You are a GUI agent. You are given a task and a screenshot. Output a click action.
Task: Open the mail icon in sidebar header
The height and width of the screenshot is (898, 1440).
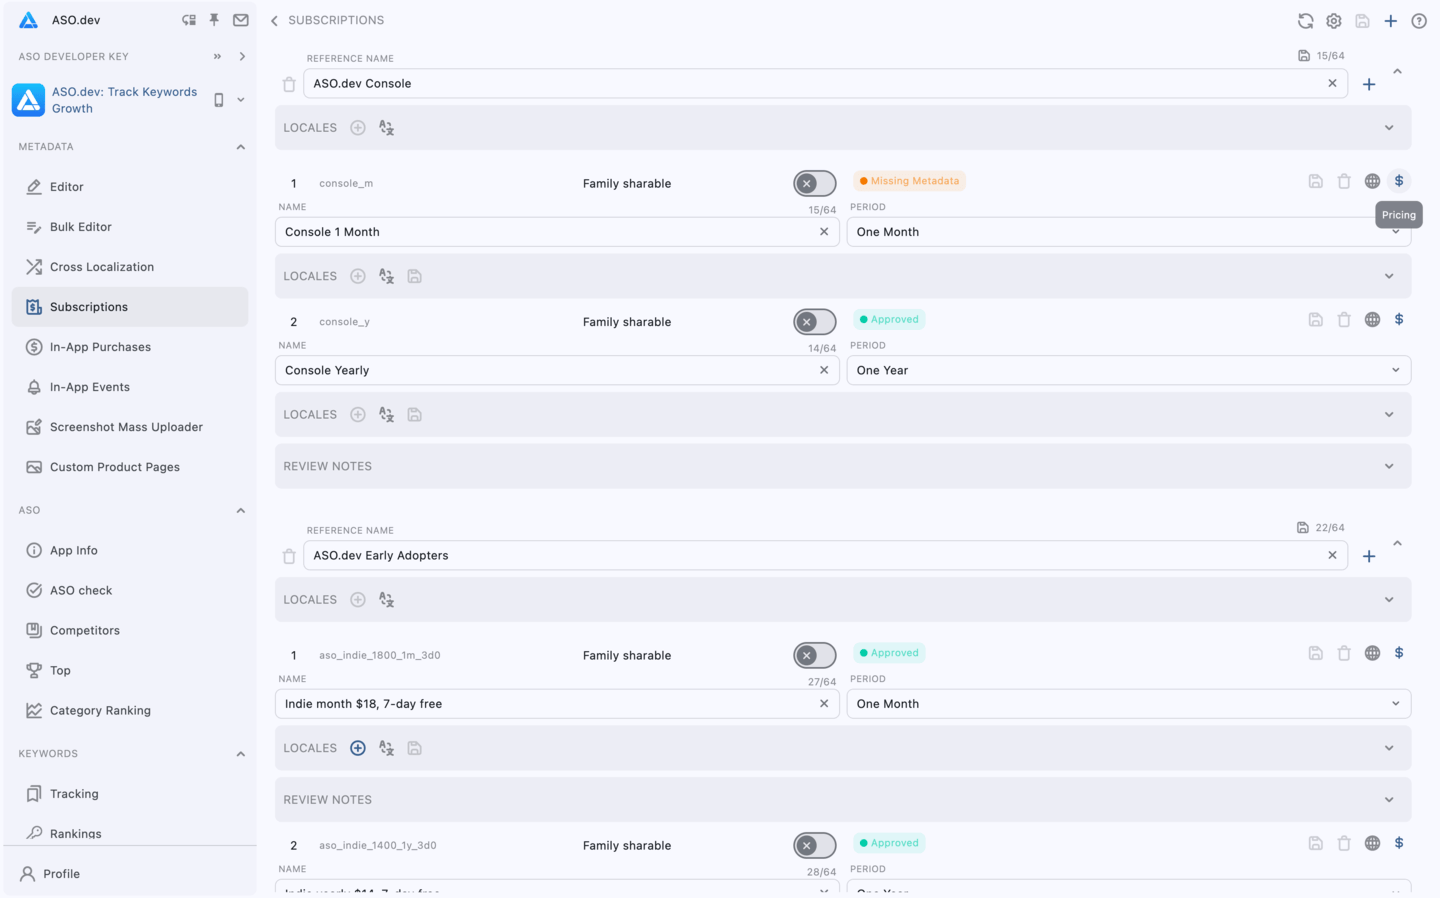pos(241,20)
